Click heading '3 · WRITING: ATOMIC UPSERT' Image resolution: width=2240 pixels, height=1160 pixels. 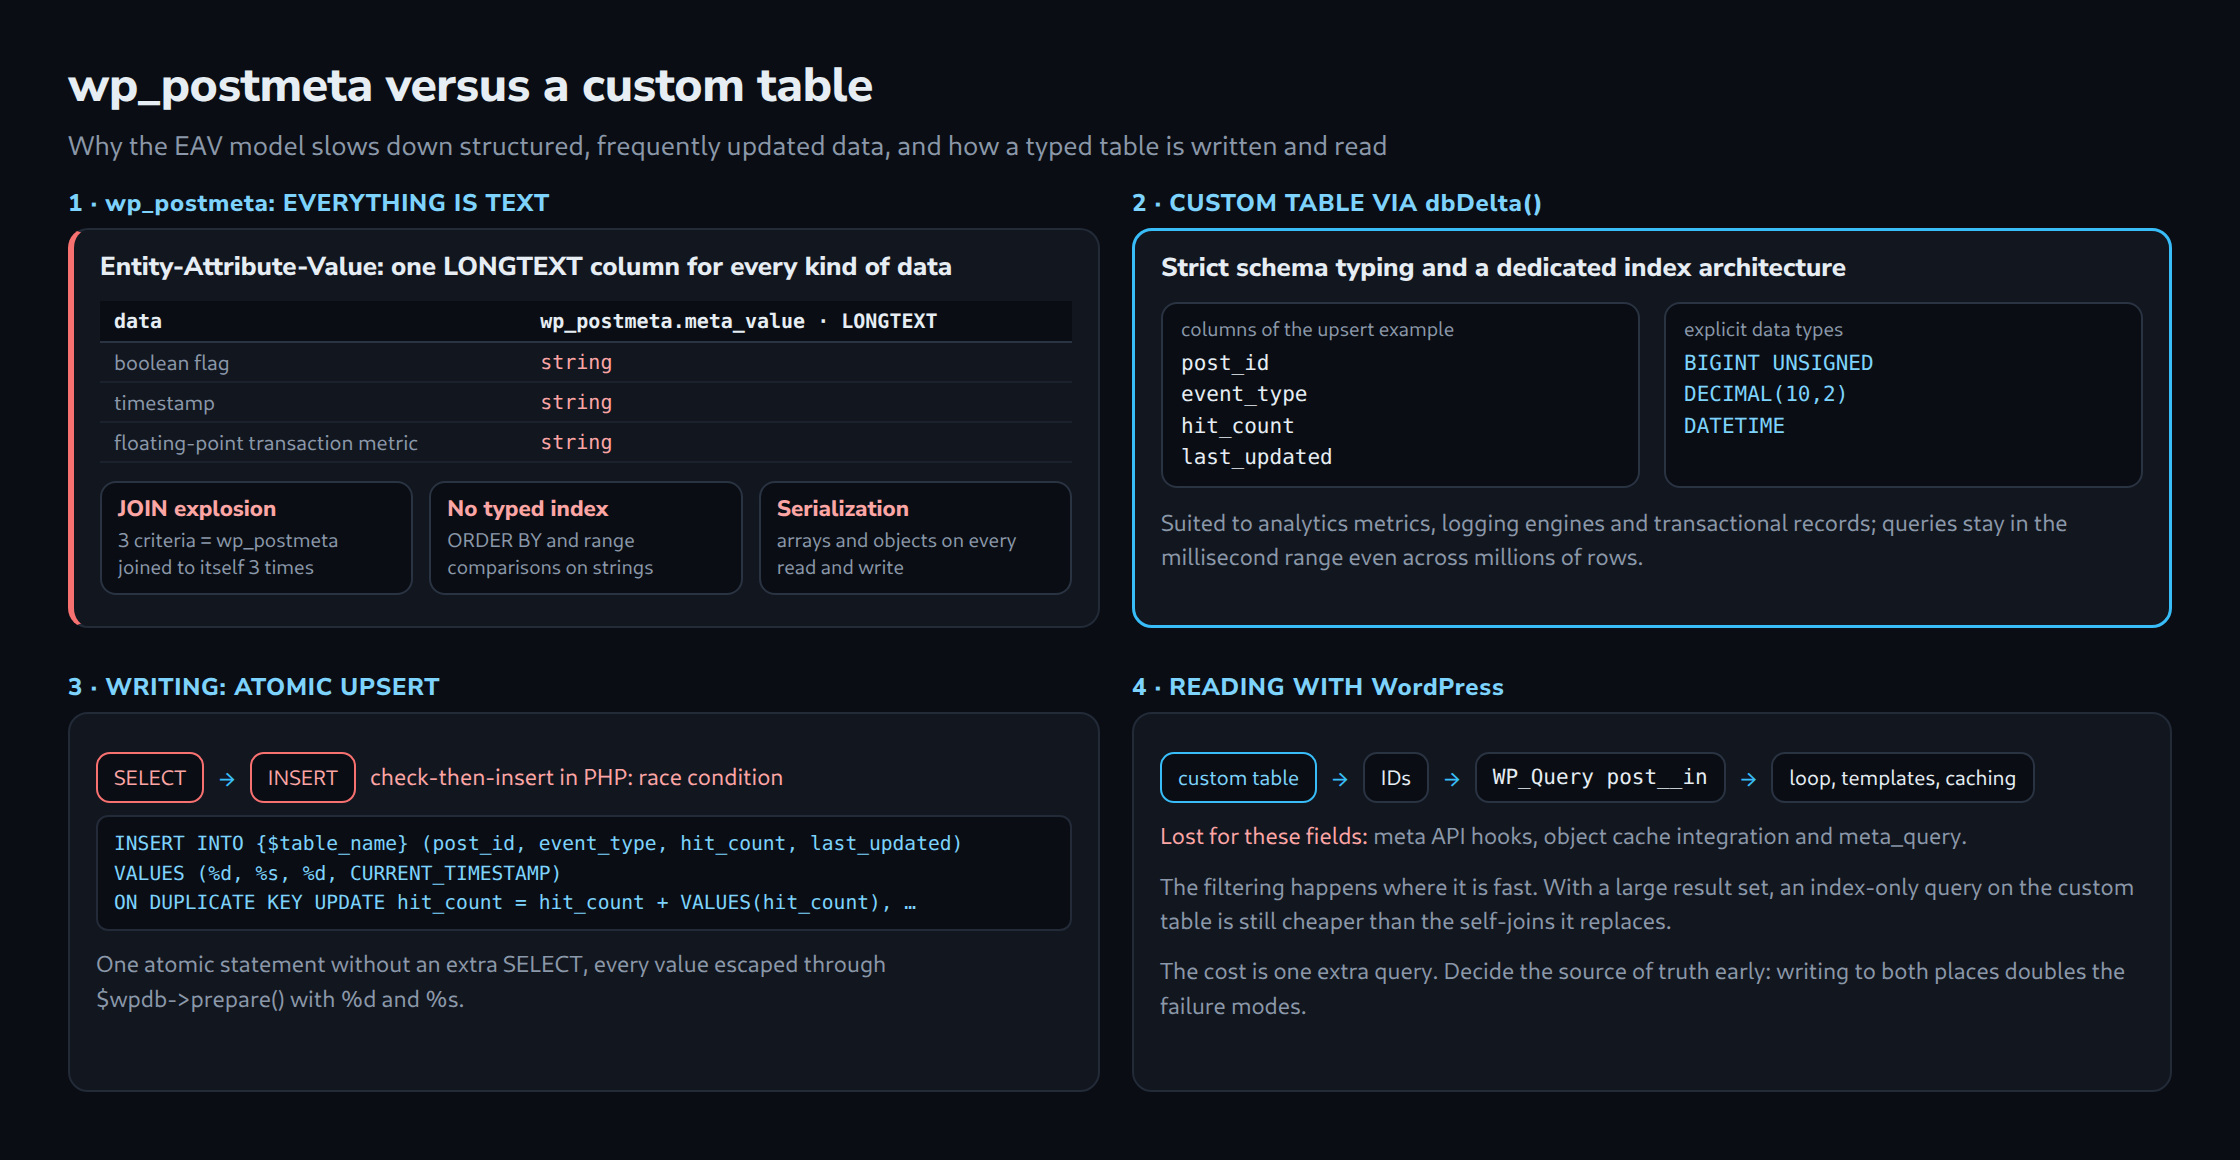coord(254,687)
